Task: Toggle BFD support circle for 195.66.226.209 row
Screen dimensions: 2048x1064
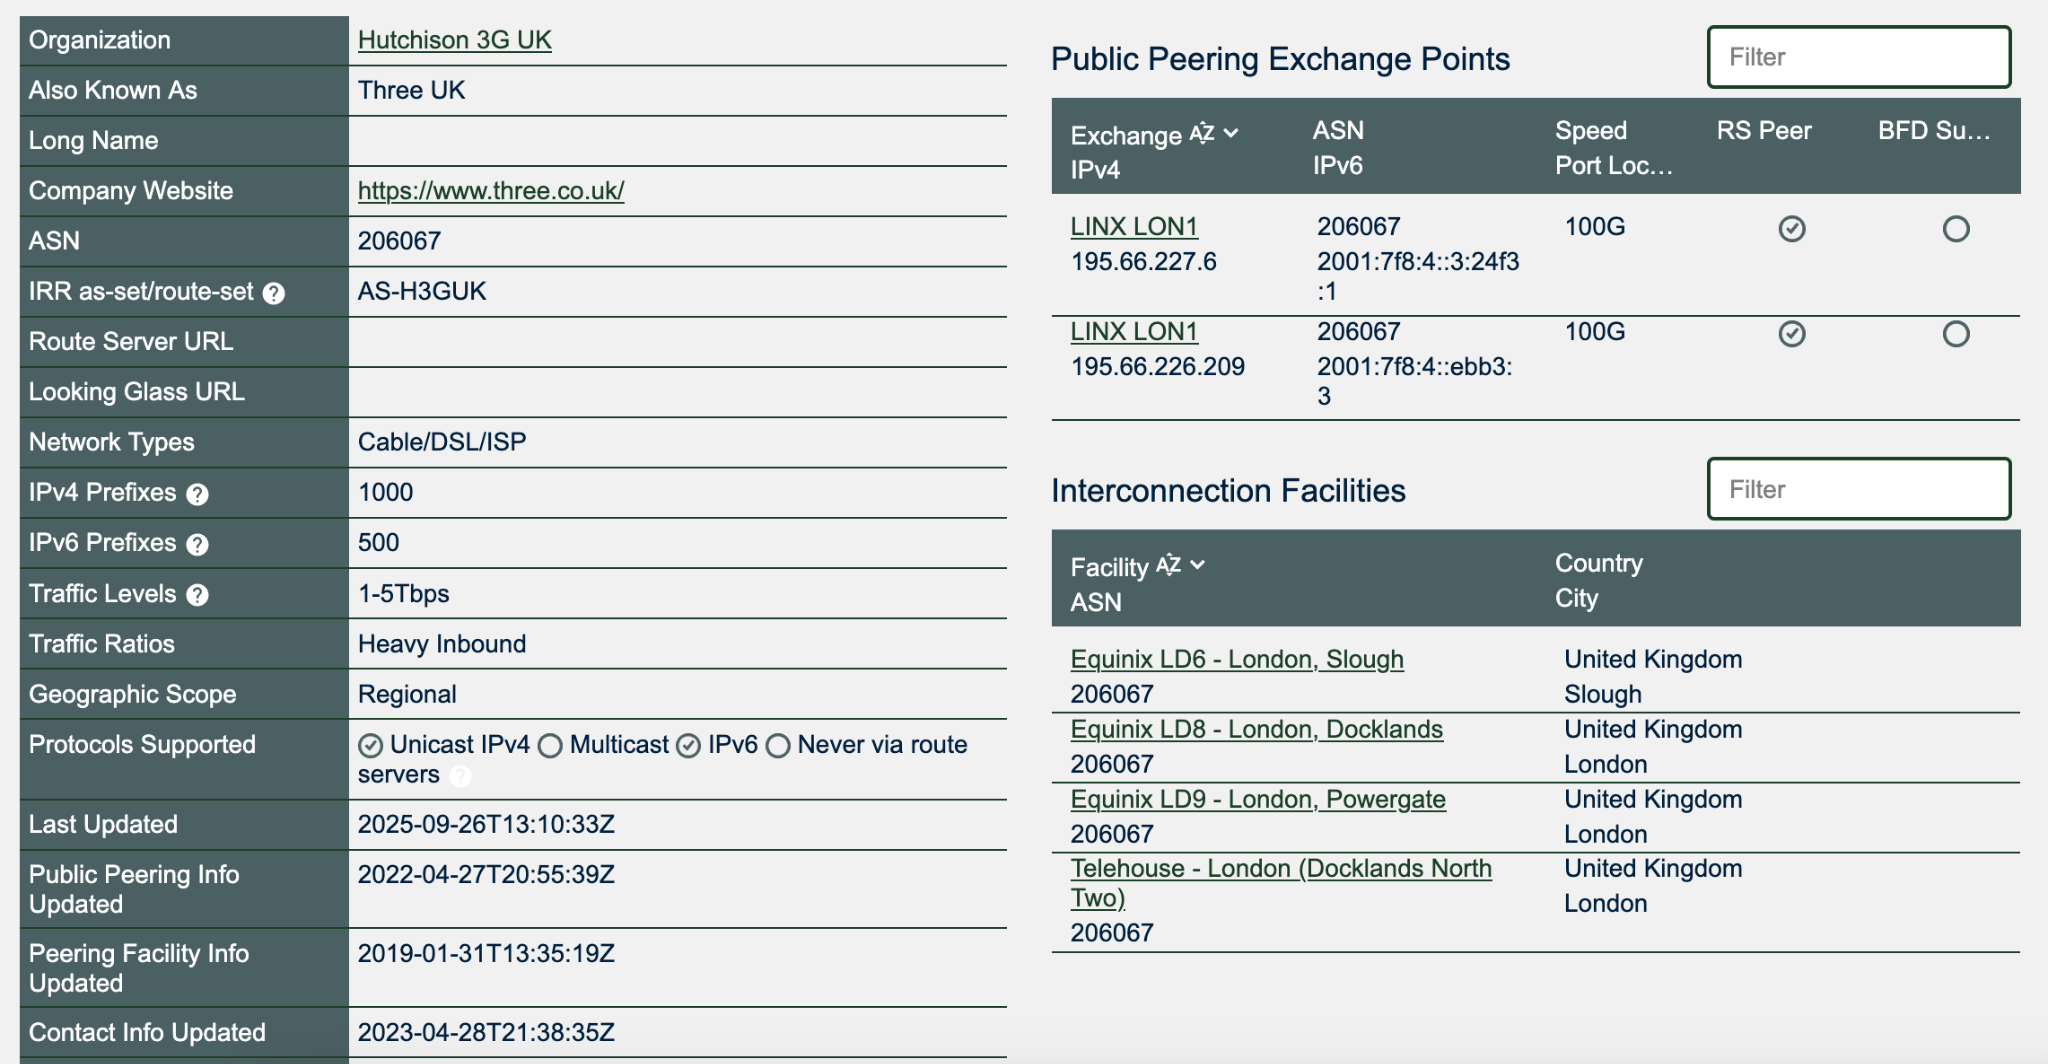Action: click(1956, 334)
